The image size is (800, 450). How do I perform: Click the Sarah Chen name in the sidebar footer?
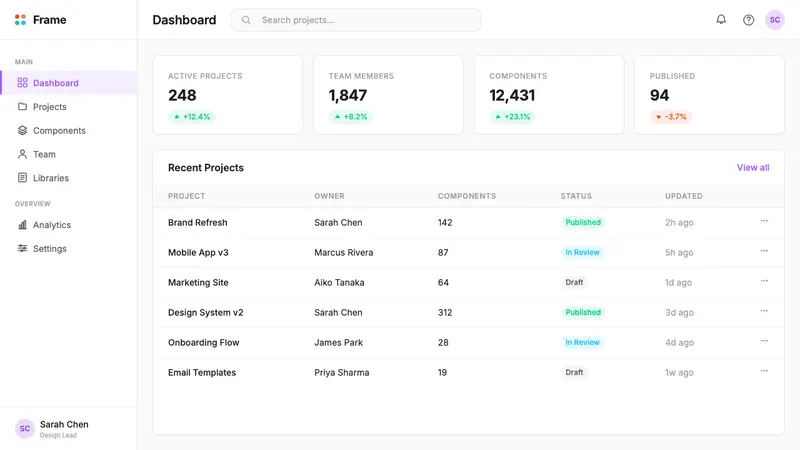[64, 424]
